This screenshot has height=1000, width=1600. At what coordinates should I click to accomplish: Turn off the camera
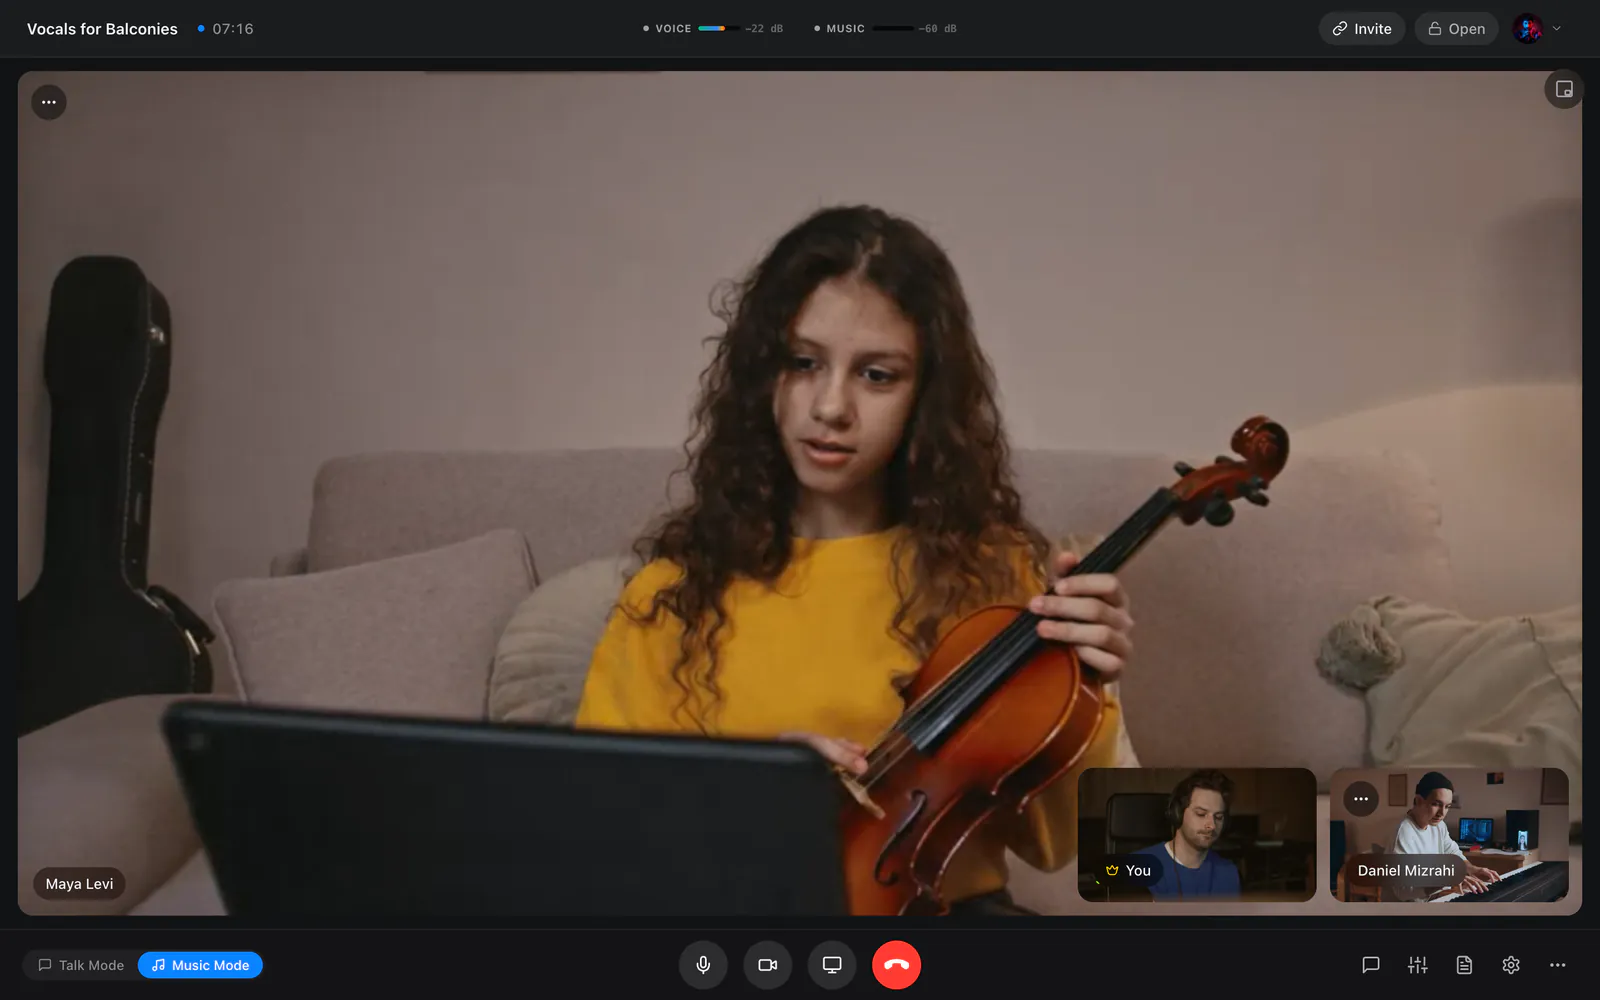coord(768,965)
